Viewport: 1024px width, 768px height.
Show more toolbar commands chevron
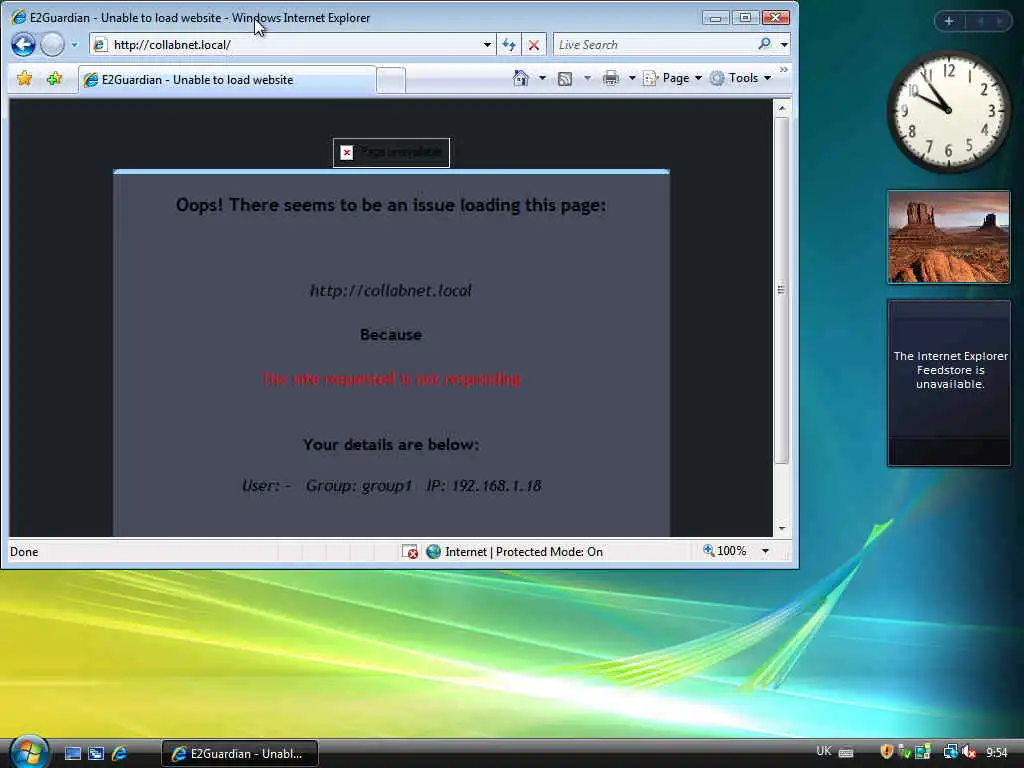[784, 70]
